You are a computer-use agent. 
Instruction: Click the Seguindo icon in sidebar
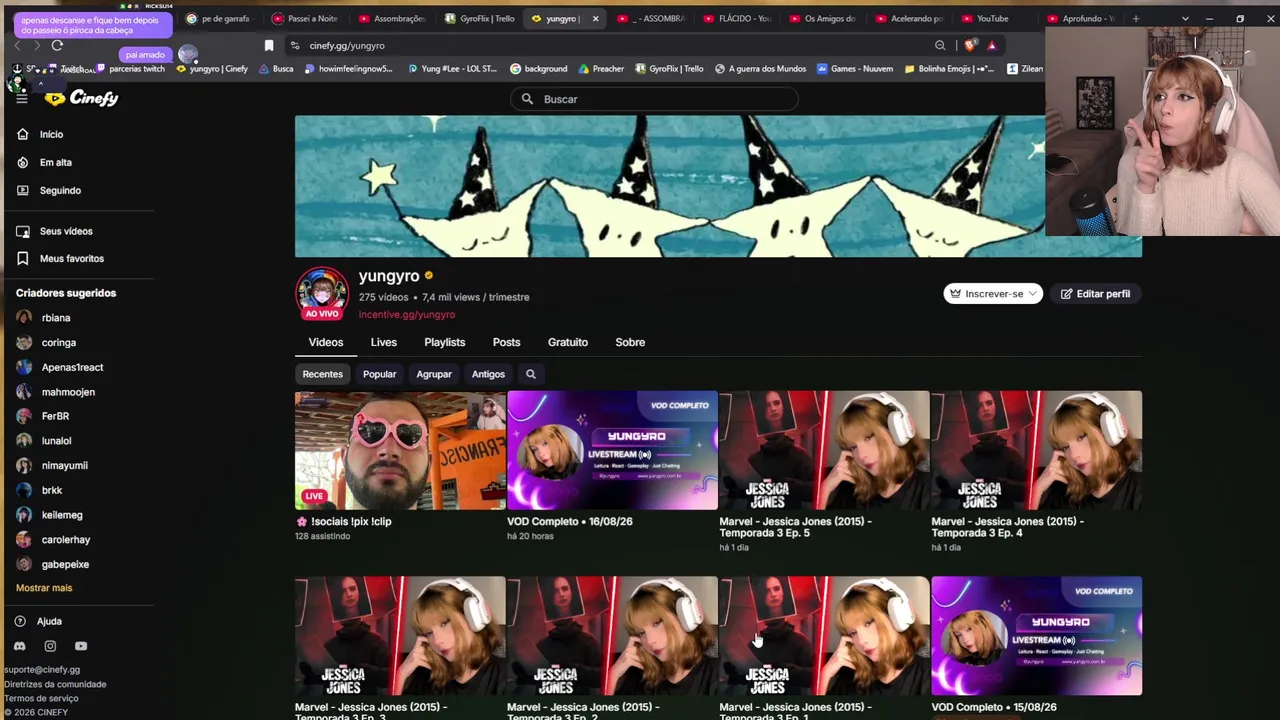(x=22, y=190)
